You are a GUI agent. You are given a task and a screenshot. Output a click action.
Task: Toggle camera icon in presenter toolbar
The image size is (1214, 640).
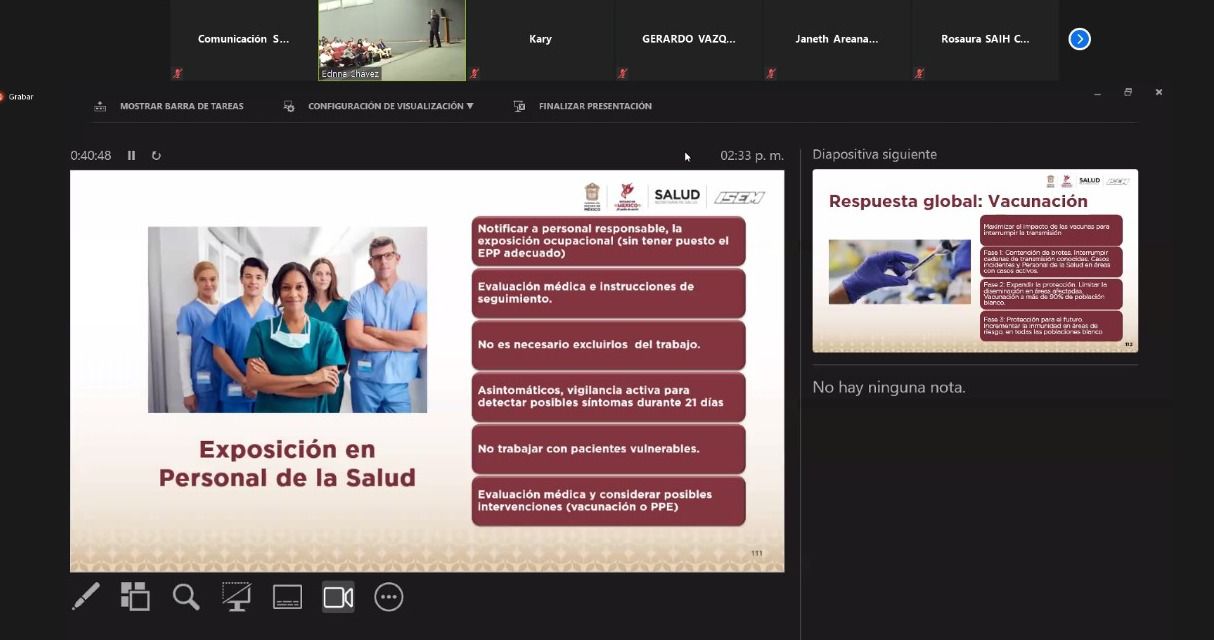pyautogui.click(x=338, y=597)
